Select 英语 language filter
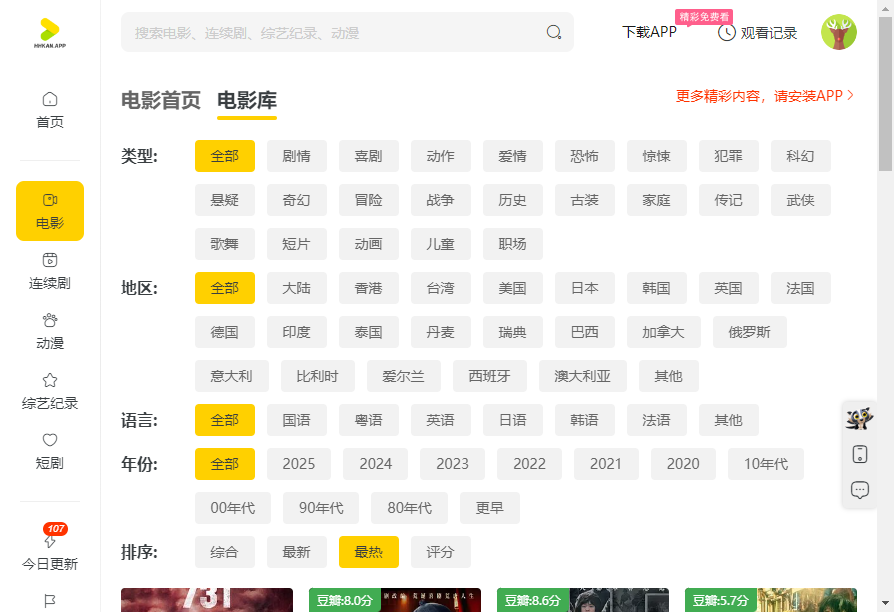894x612 pixels. (441, 420)
